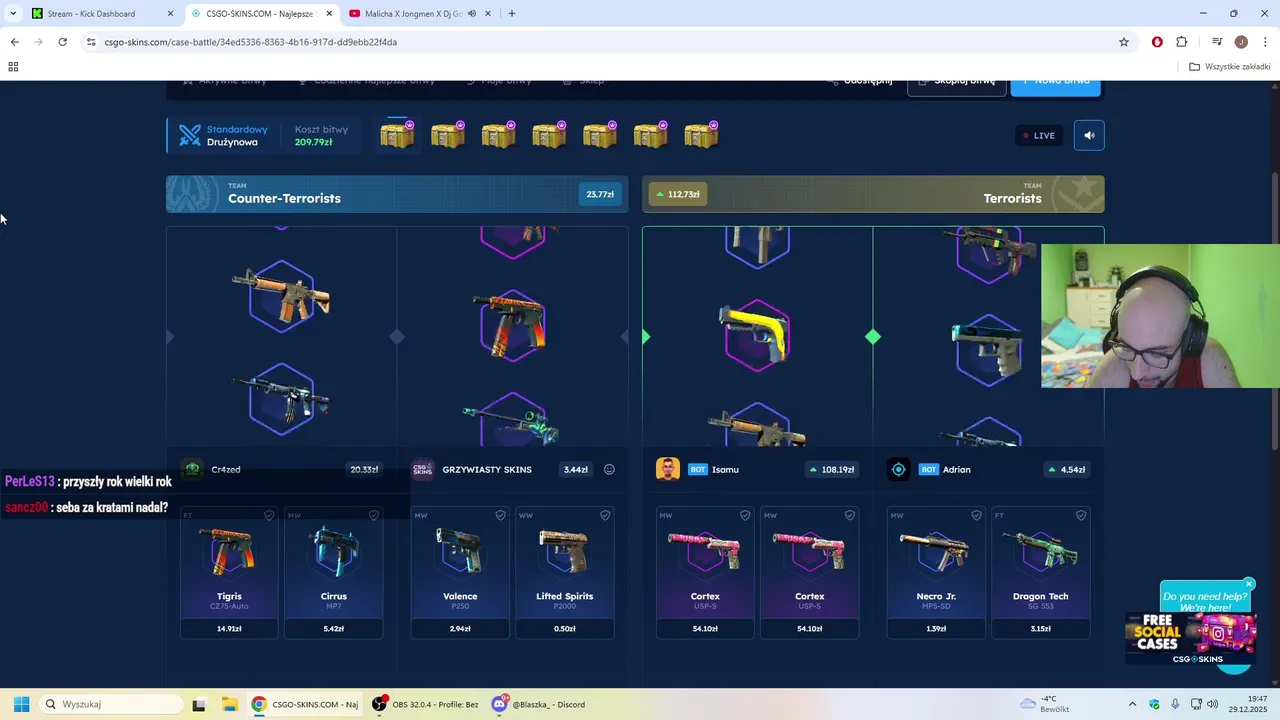The image size is (1280, 720).
Task: Show hidden system tray icons
Action: 1132,704
